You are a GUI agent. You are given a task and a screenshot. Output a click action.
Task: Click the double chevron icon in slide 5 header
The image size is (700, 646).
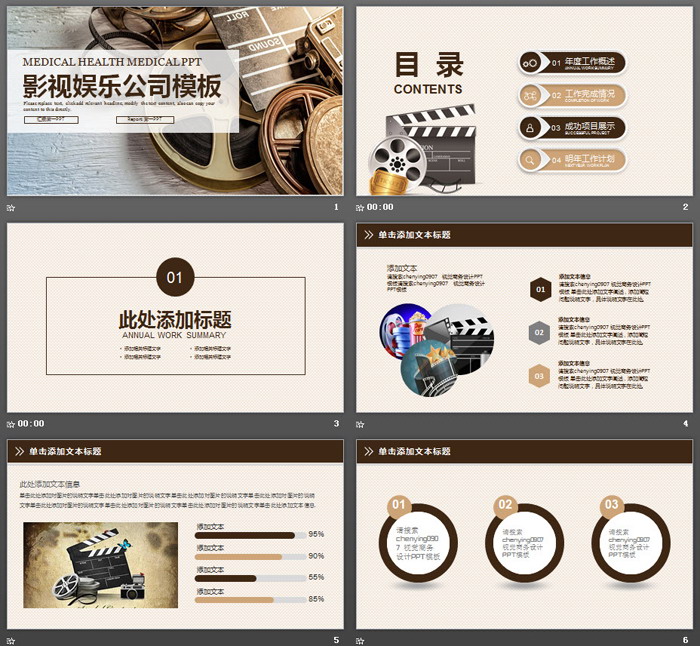coord(19,451)
